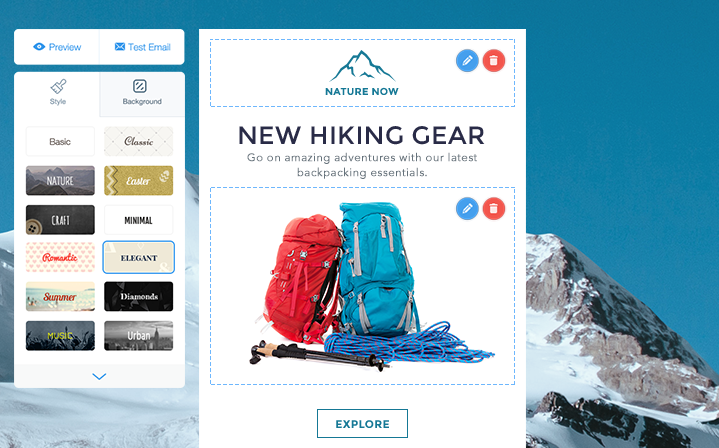Open the Style tab with paintbrush icon
The image size is (719, 448).
[x=57, y=93]
